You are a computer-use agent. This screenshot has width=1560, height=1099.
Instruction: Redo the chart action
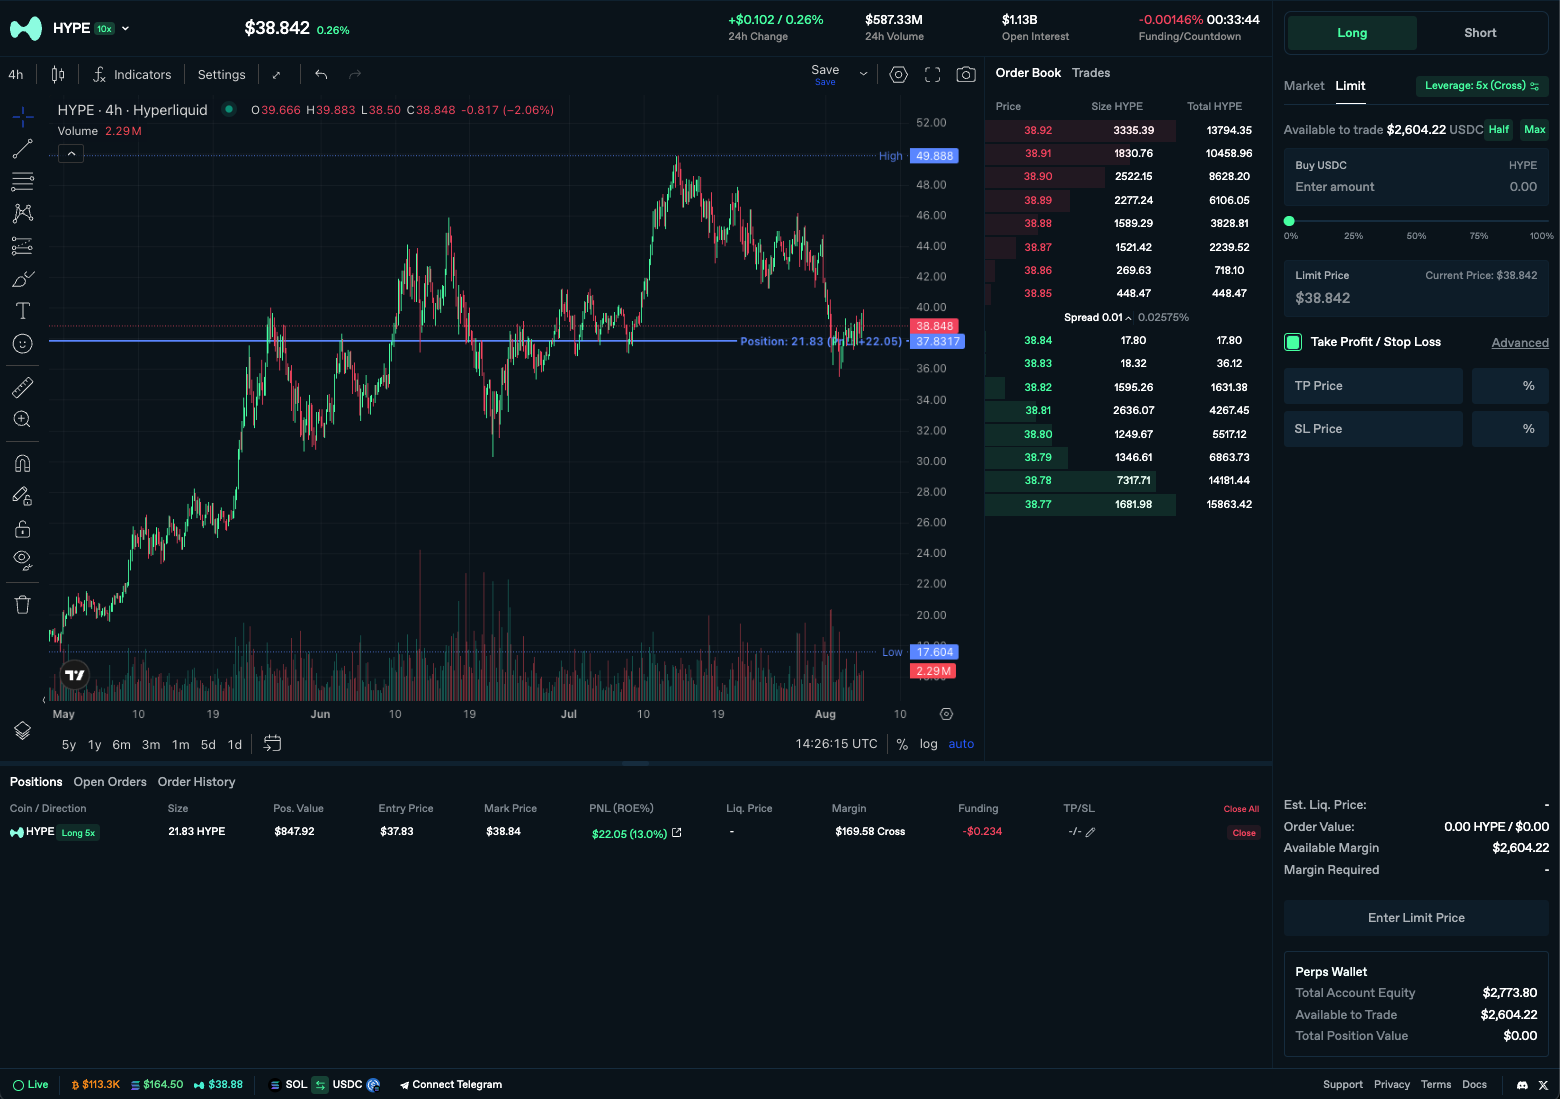(354, 74)
